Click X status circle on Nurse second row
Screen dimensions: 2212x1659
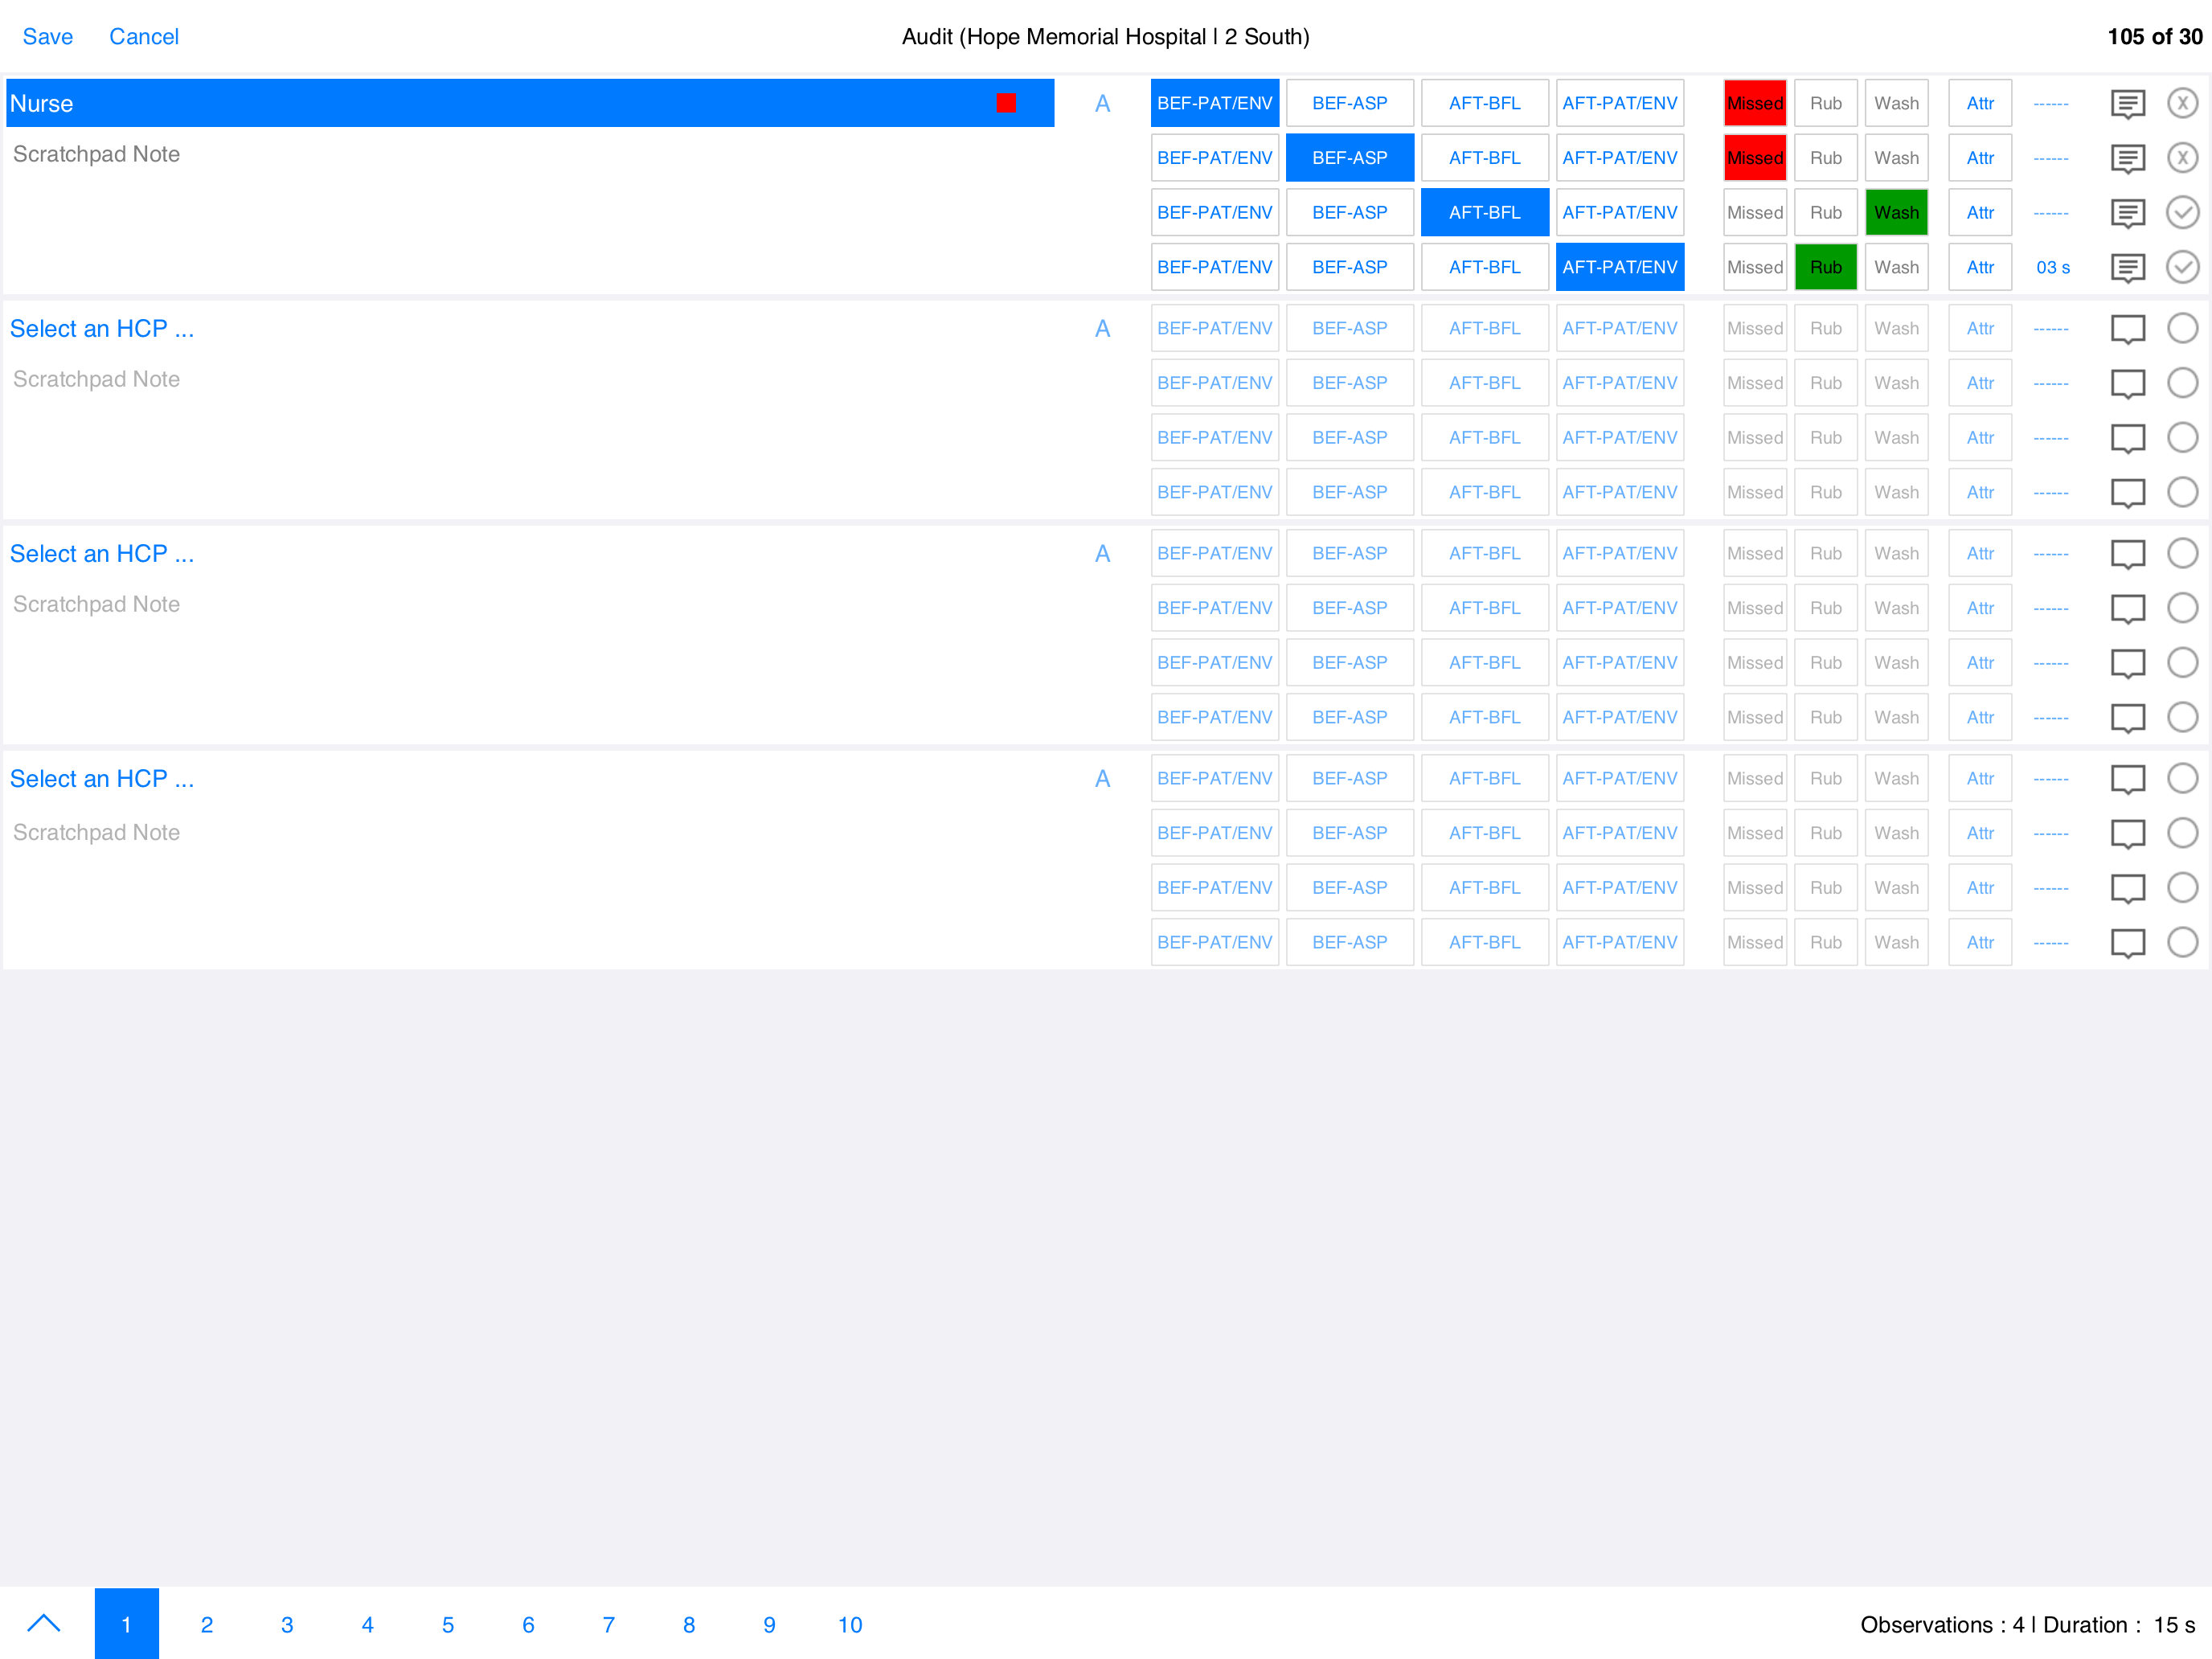[x=2182, y=158]
